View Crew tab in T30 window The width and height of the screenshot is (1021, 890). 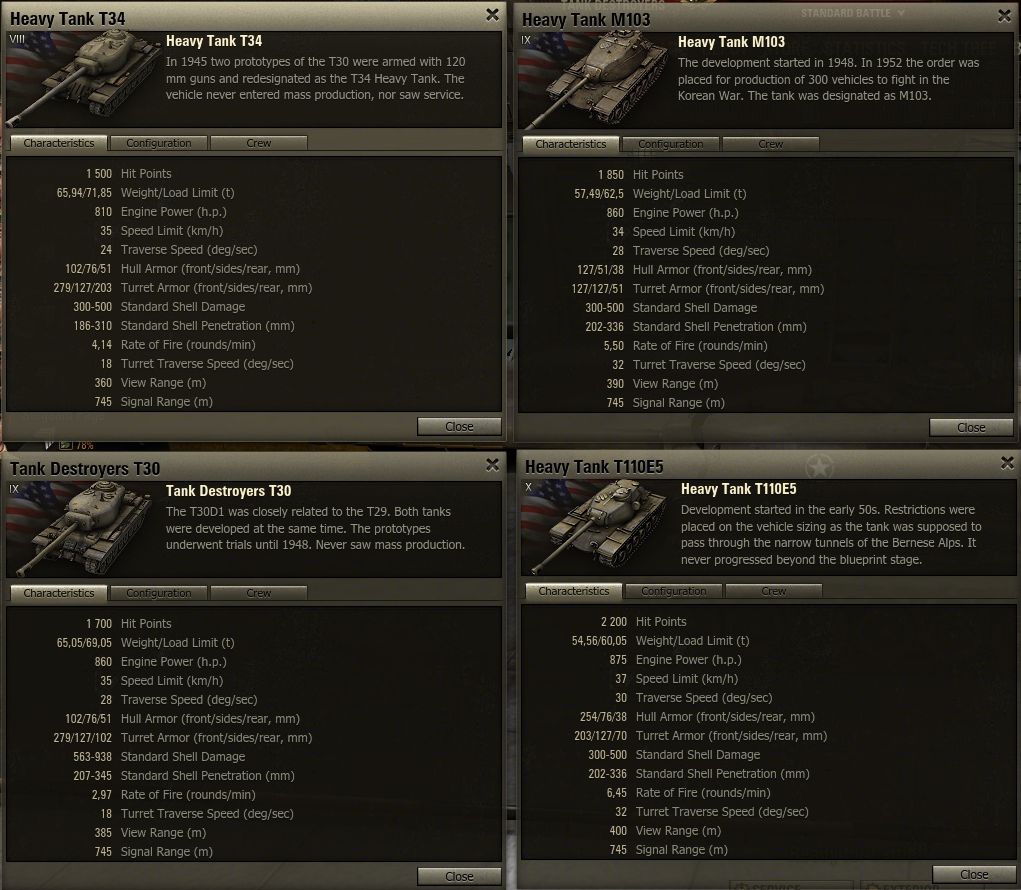click(259, 593)
